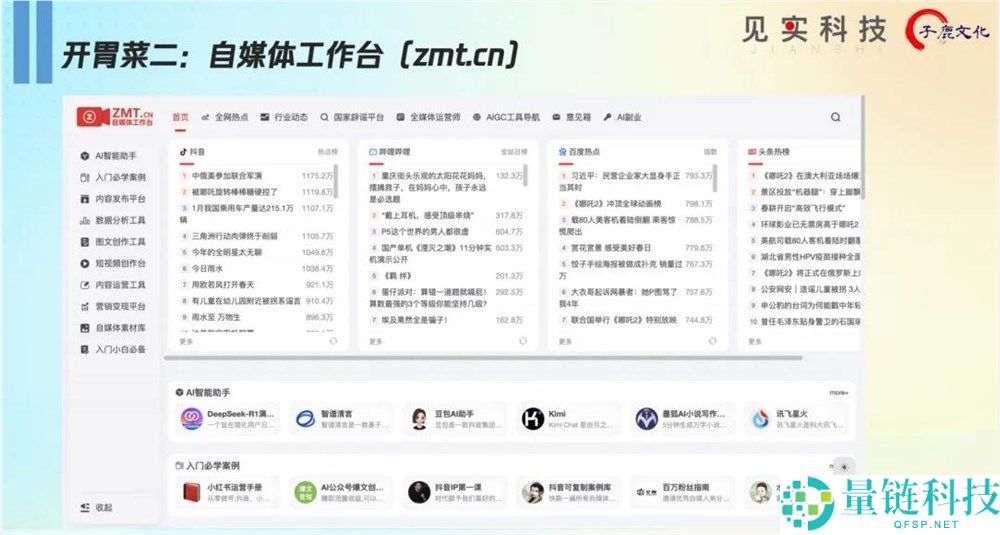Image resolution: width=1000 pixels, height=535 pixels.
Task: Refresh the 哔哩哔哩 ranking panel
Action: [522, 341]
